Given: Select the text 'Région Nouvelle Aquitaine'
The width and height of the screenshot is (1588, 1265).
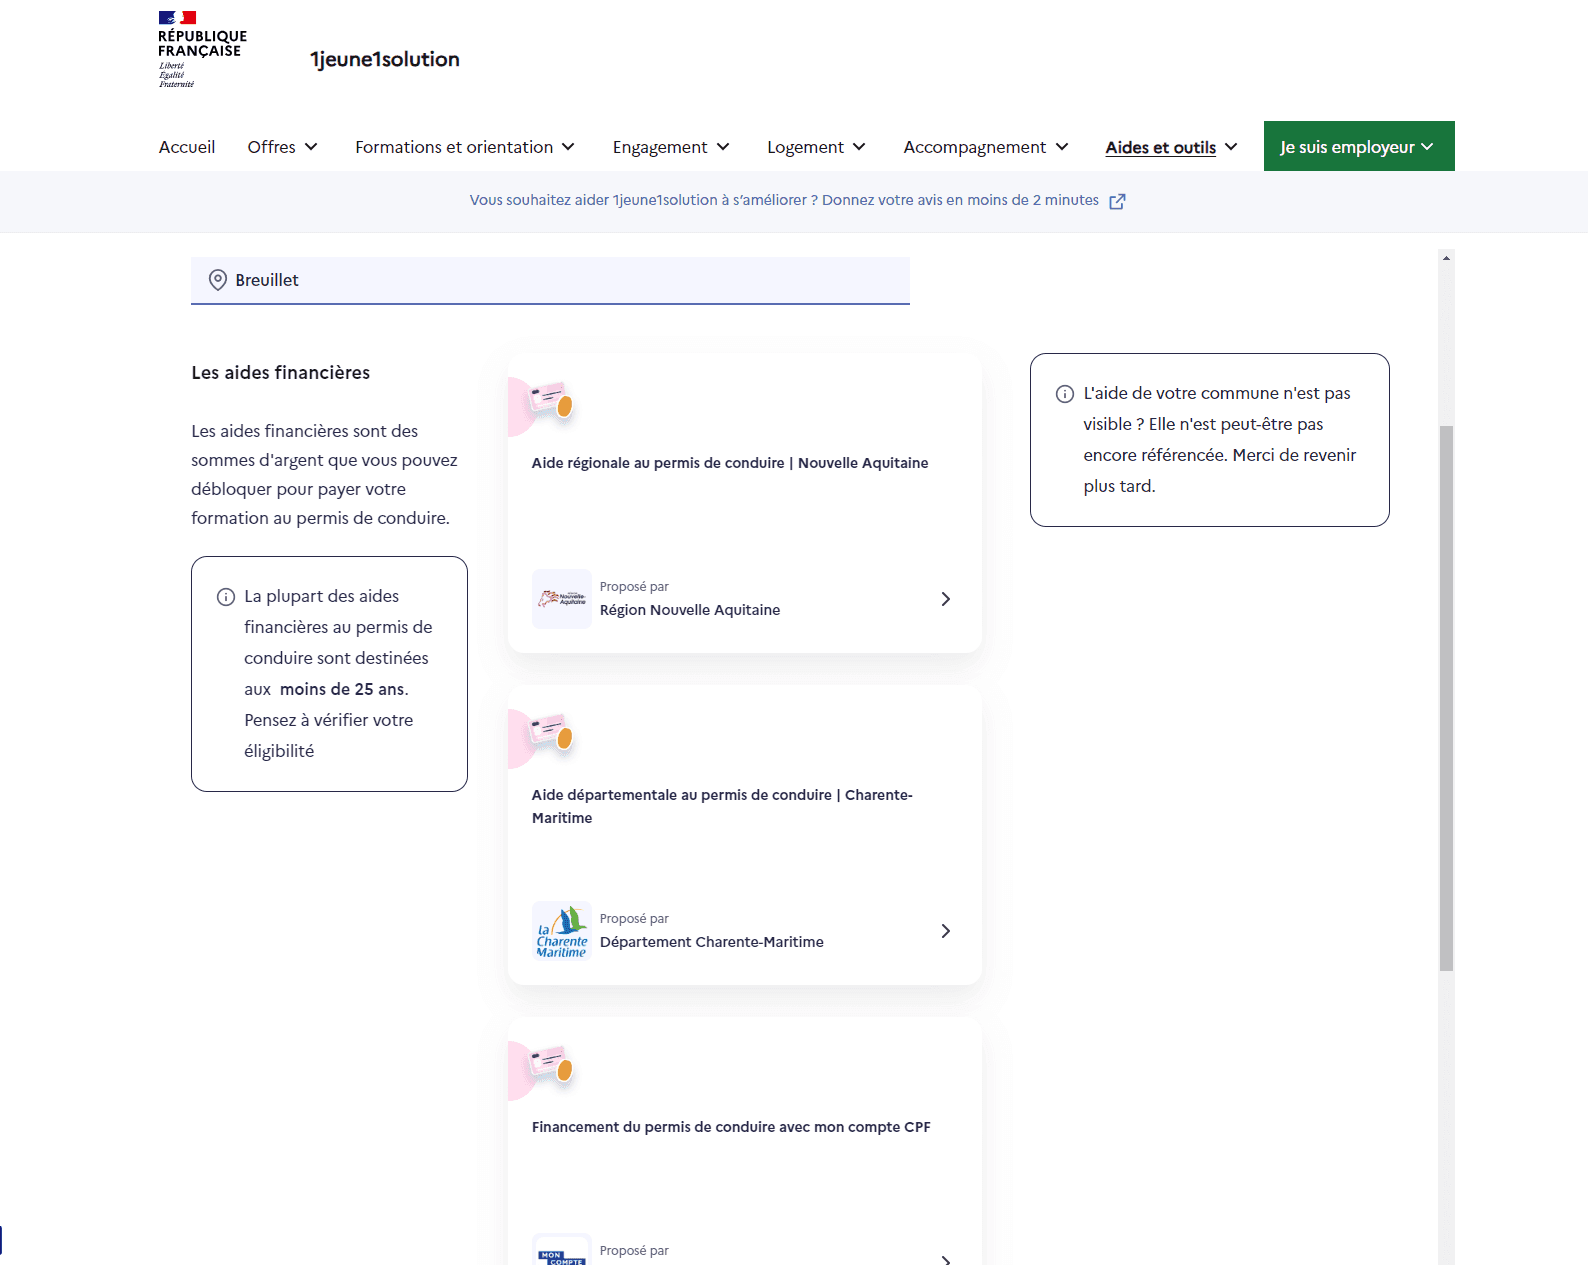Looking at the screenshot, I should [690, 610].
